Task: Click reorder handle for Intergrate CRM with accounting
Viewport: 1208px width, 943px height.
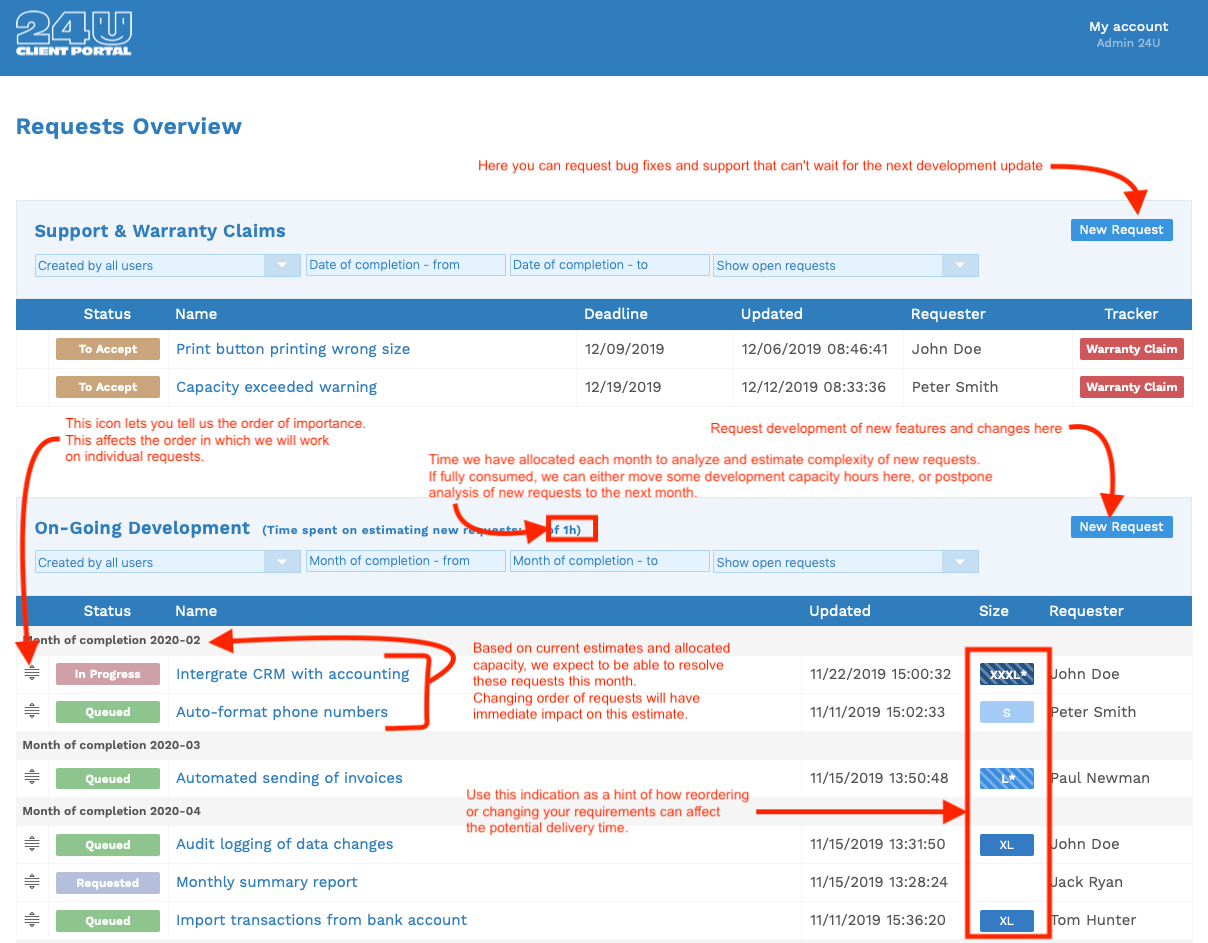Action: [32, 673]
